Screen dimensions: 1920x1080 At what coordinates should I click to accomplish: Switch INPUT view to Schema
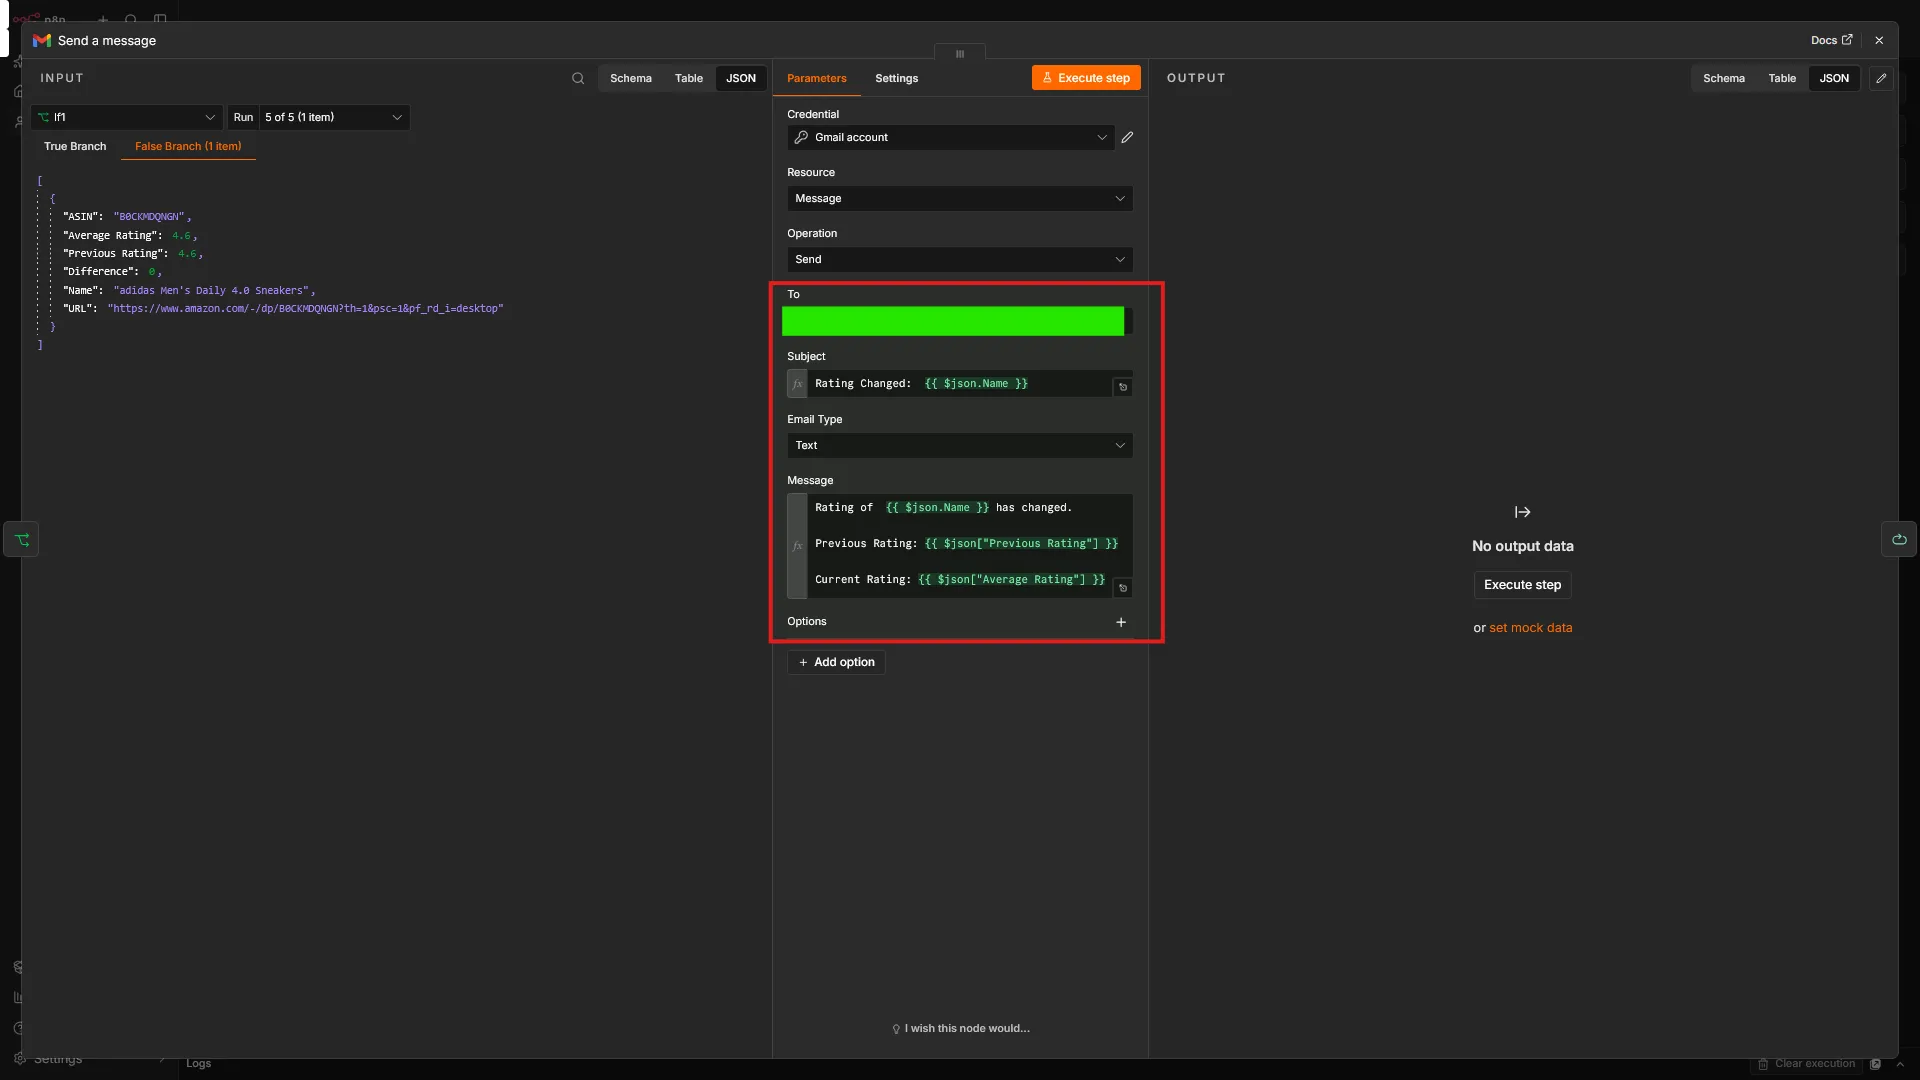pos(631,78)
